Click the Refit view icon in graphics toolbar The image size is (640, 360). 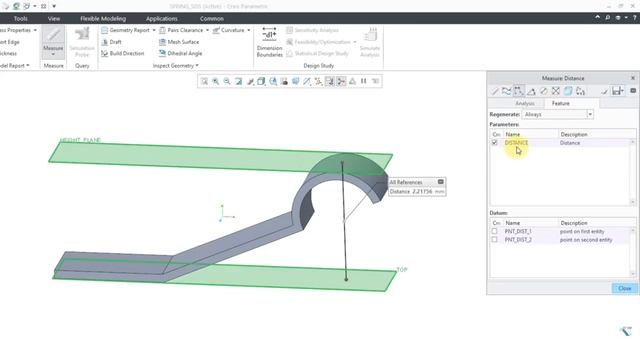coord(204,81)
